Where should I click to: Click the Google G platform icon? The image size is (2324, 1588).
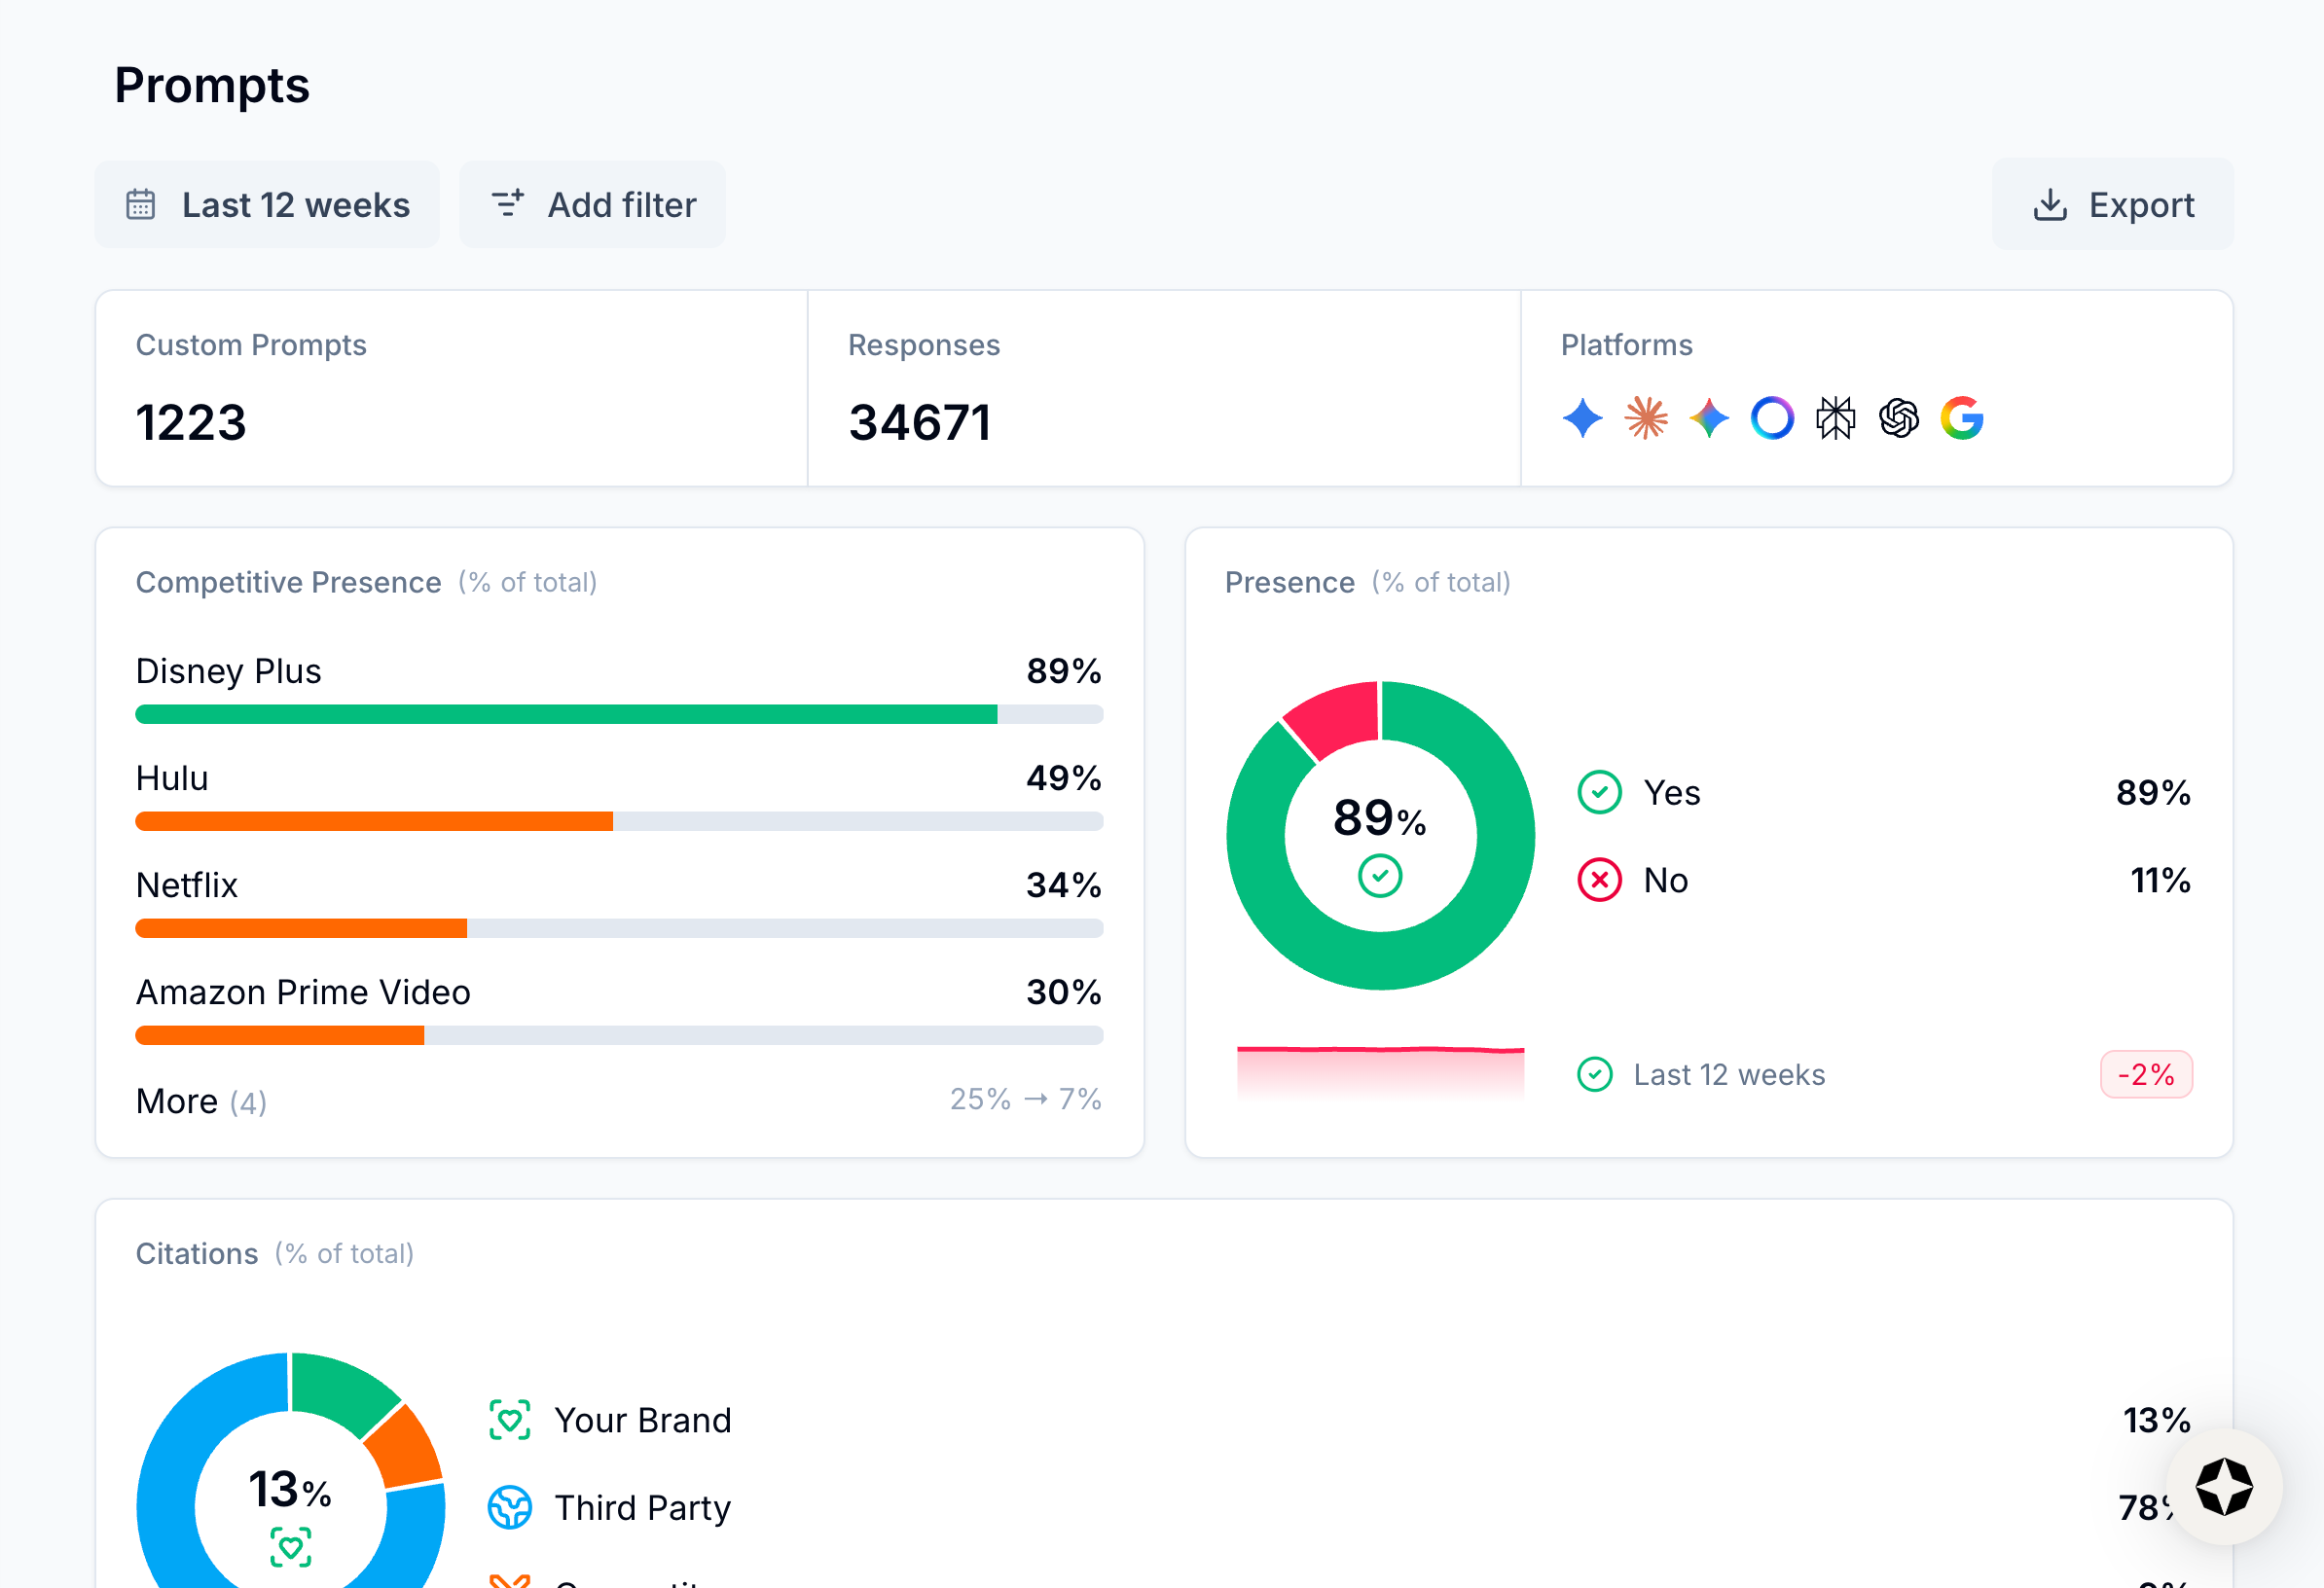[x=1961, y=418]
